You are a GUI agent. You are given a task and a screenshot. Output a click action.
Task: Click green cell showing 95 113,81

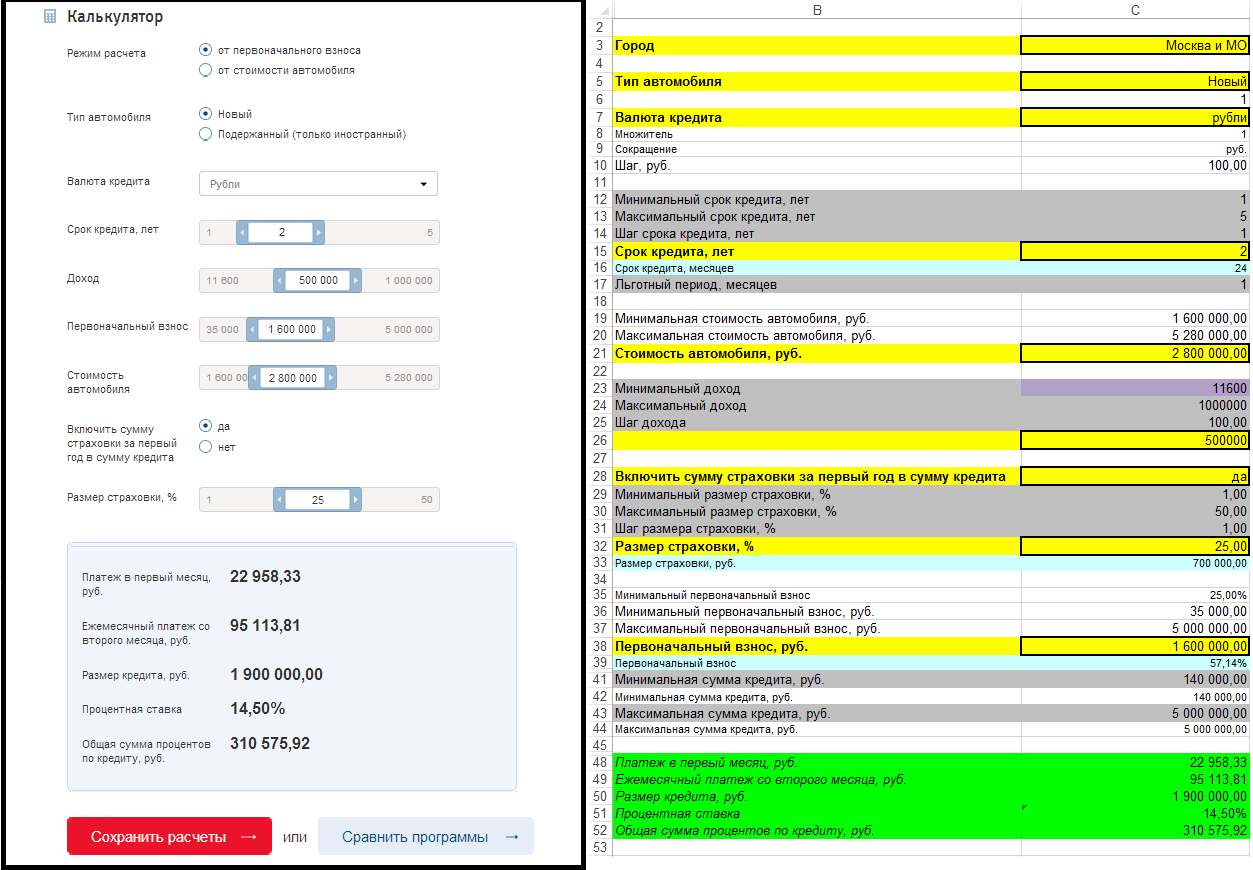pos(1135,779)
